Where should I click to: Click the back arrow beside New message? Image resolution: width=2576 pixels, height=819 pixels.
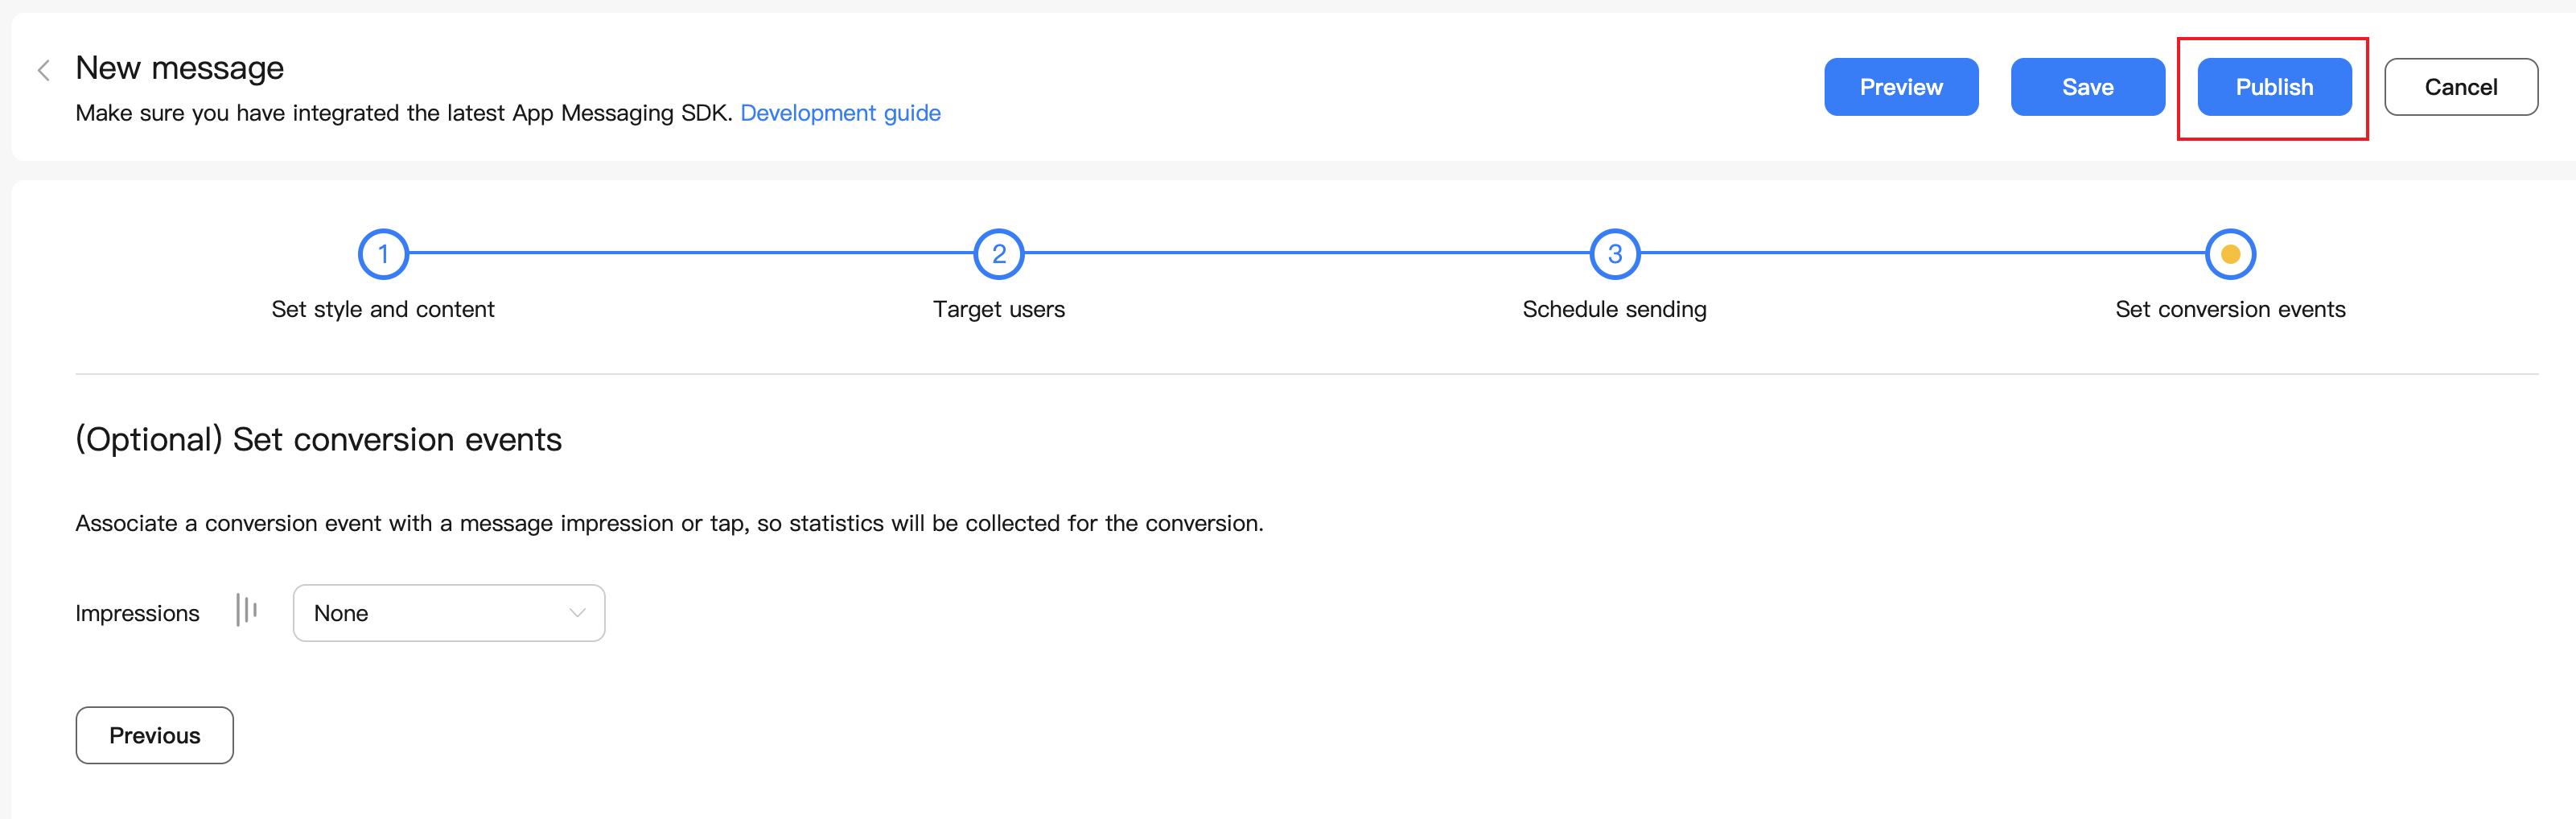[44, 70]
